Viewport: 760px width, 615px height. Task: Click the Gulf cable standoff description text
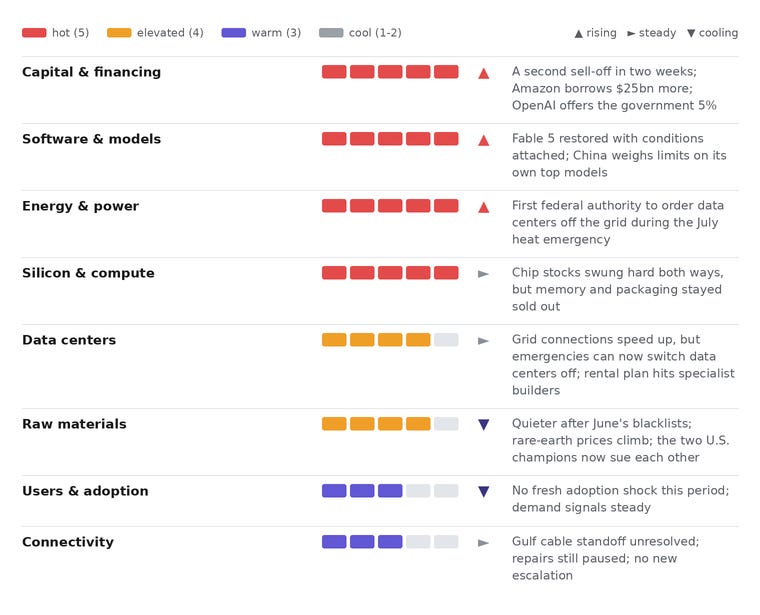tap(605, 558)
